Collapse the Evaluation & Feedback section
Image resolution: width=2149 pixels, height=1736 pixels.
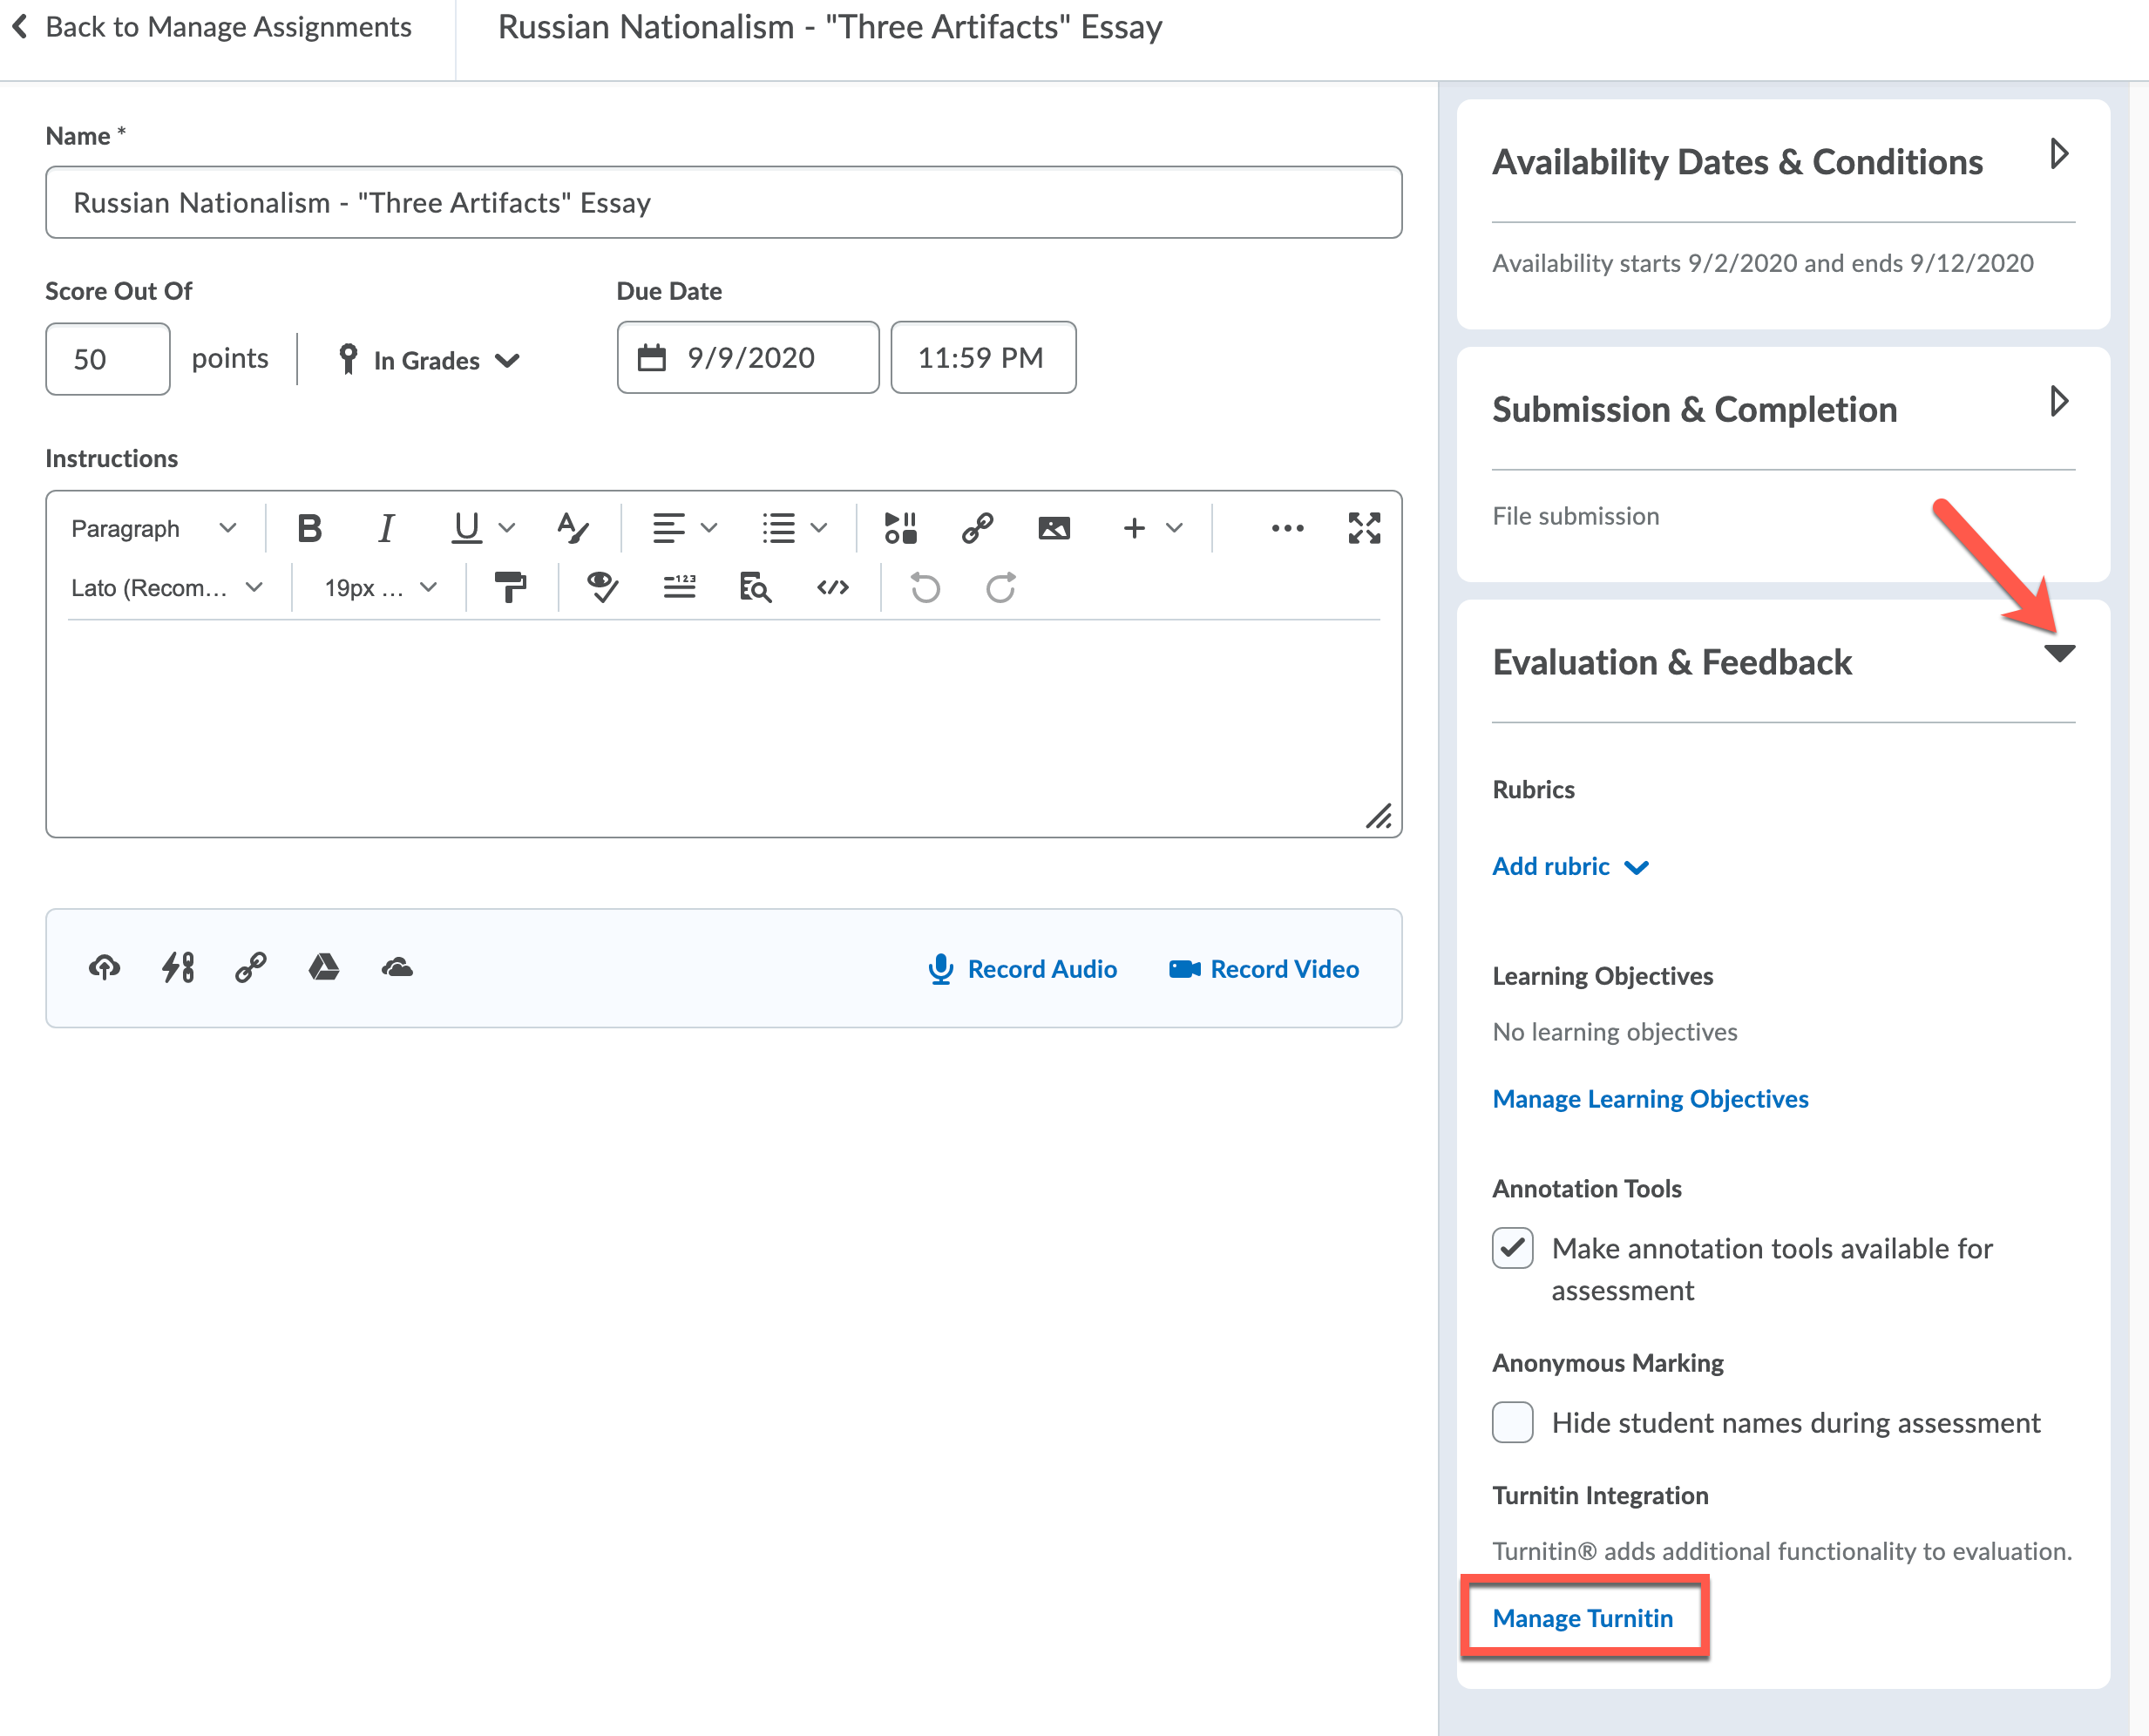click(2059, 654)
